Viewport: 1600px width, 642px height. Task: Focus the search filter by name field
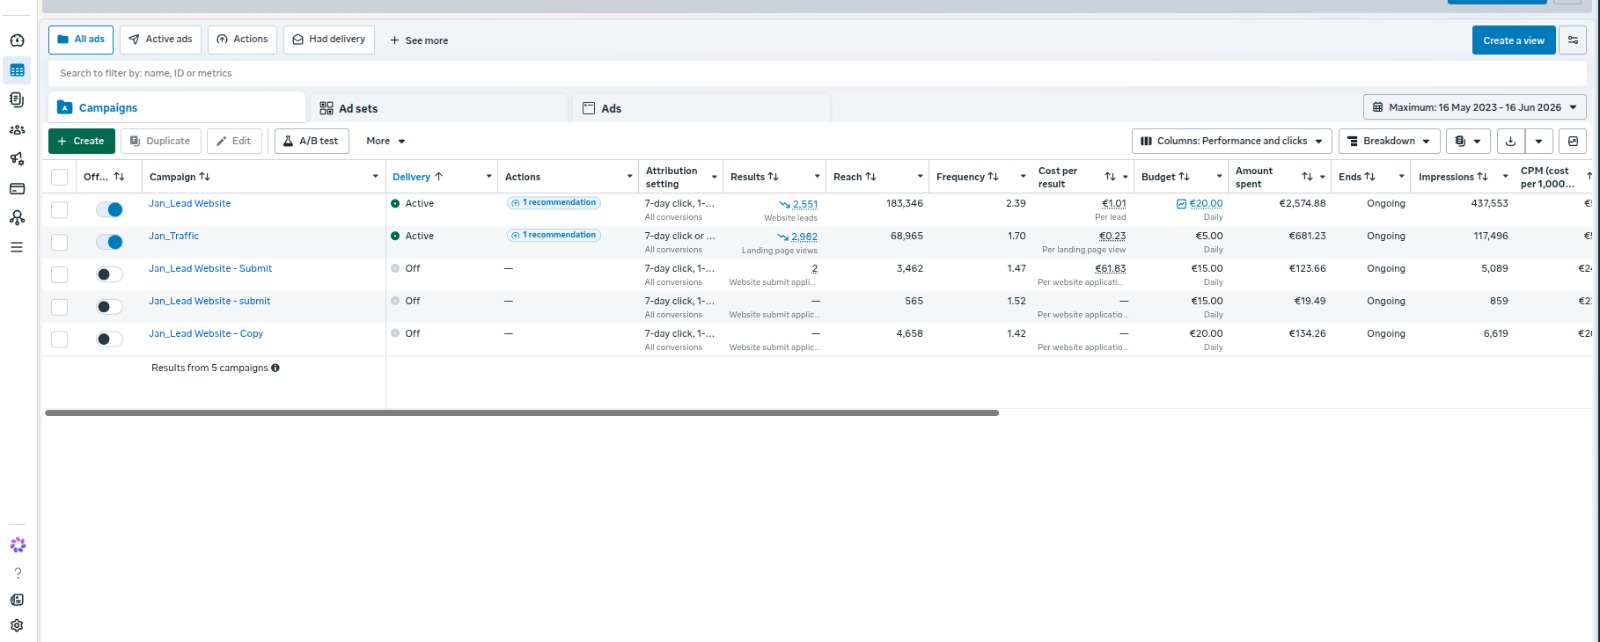[x=817, y=73]
